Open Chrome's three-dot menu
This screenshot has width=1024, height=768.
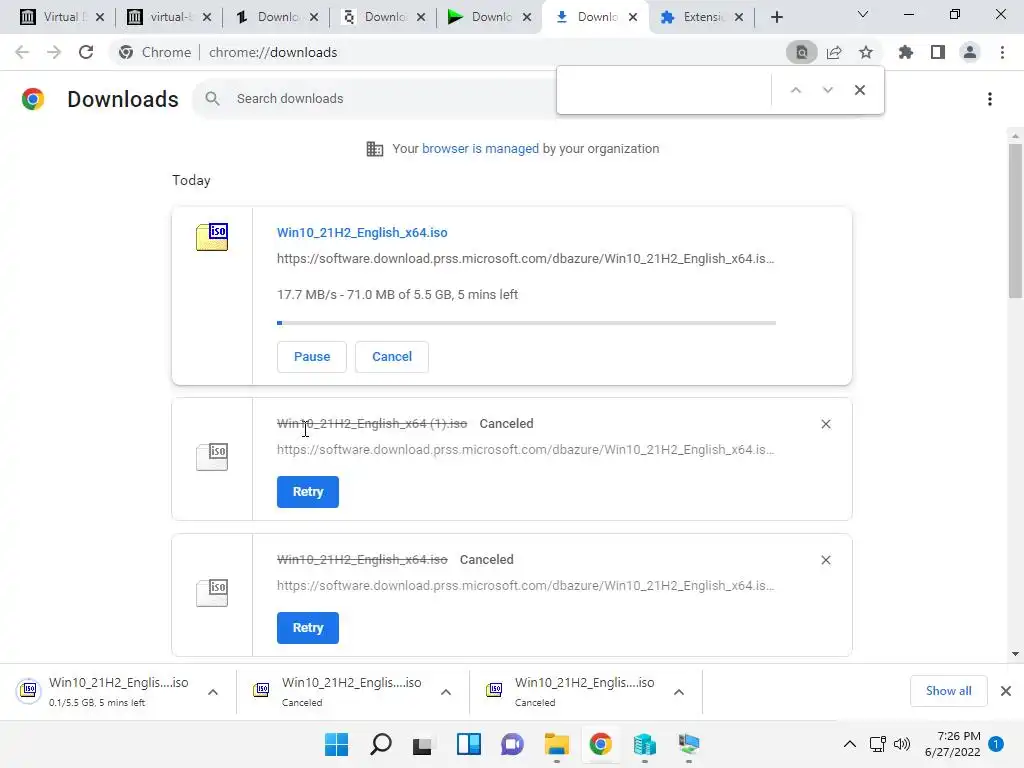1002,52
